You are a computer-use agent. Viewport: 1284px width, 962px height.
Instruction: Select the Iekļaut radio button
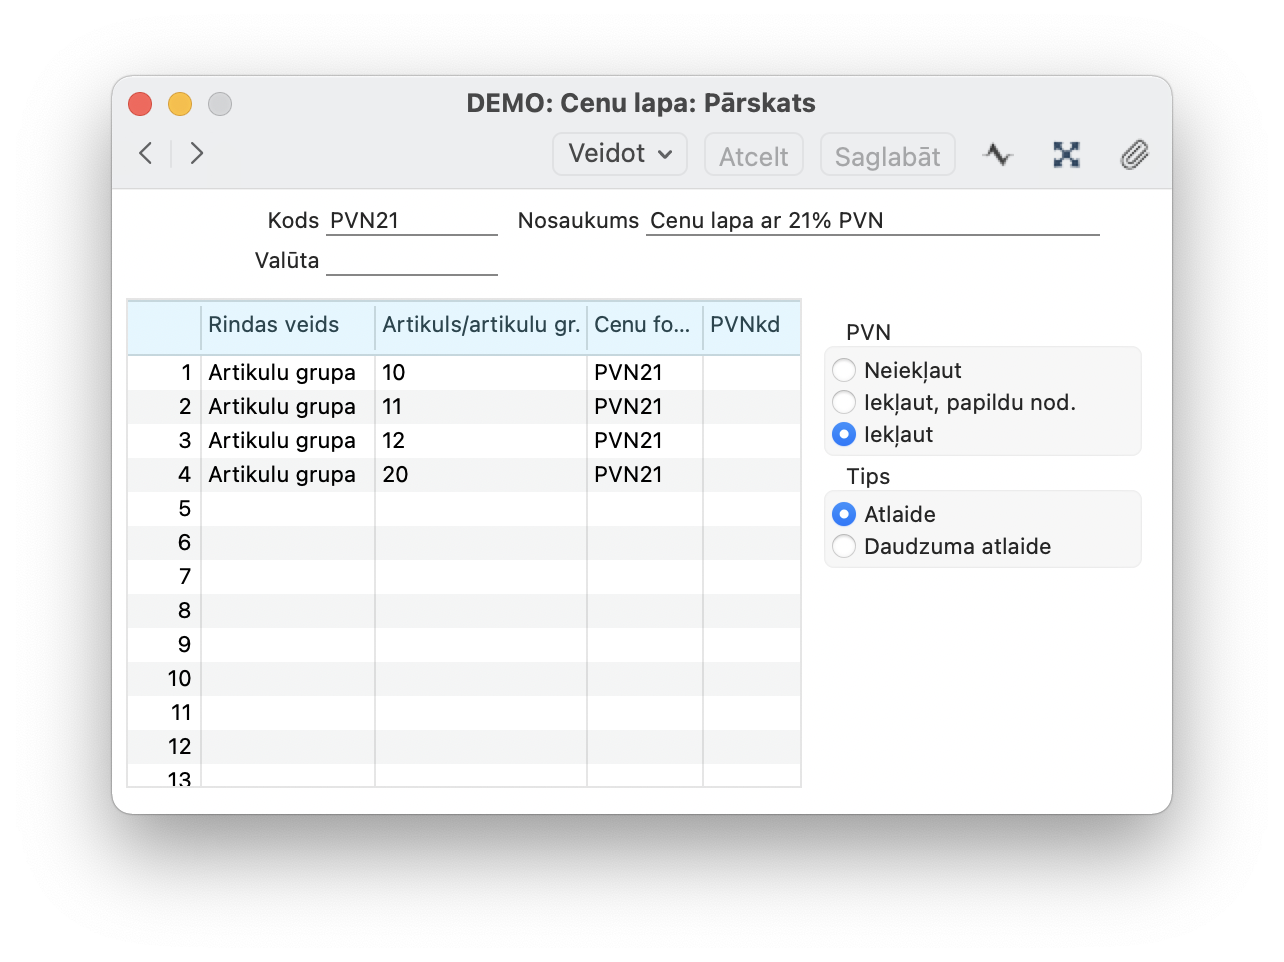point(845,434)
